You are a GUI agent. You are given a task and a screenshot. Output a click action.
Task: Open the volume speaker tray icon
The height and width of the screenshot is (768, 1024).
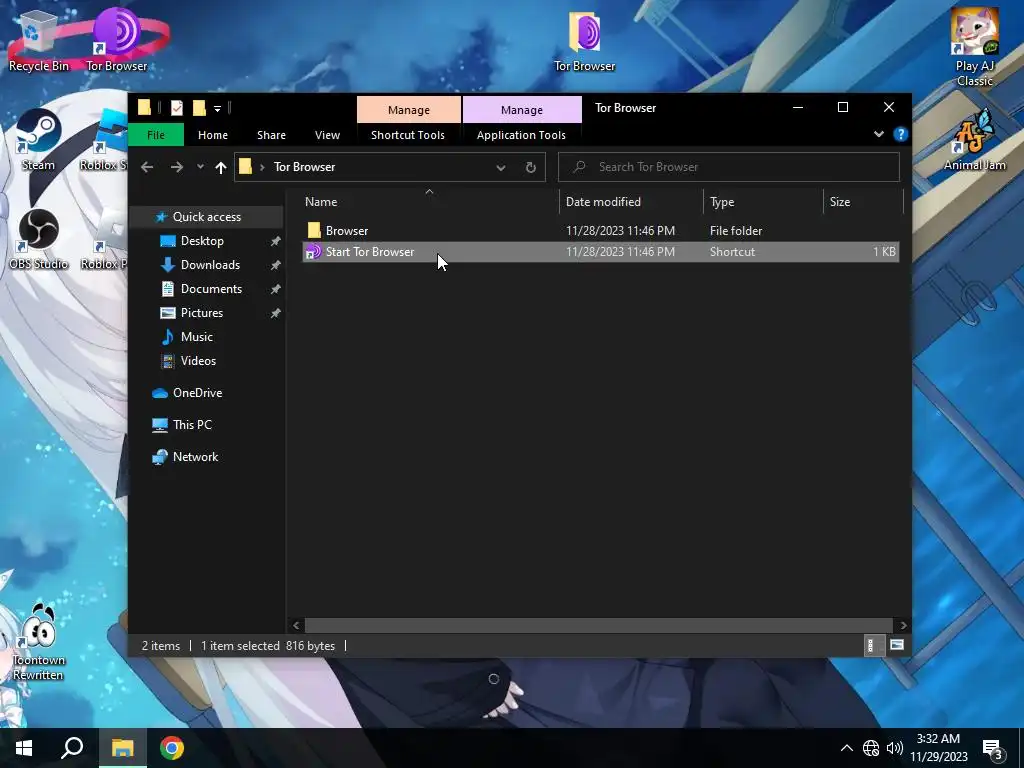coord(894,748)
